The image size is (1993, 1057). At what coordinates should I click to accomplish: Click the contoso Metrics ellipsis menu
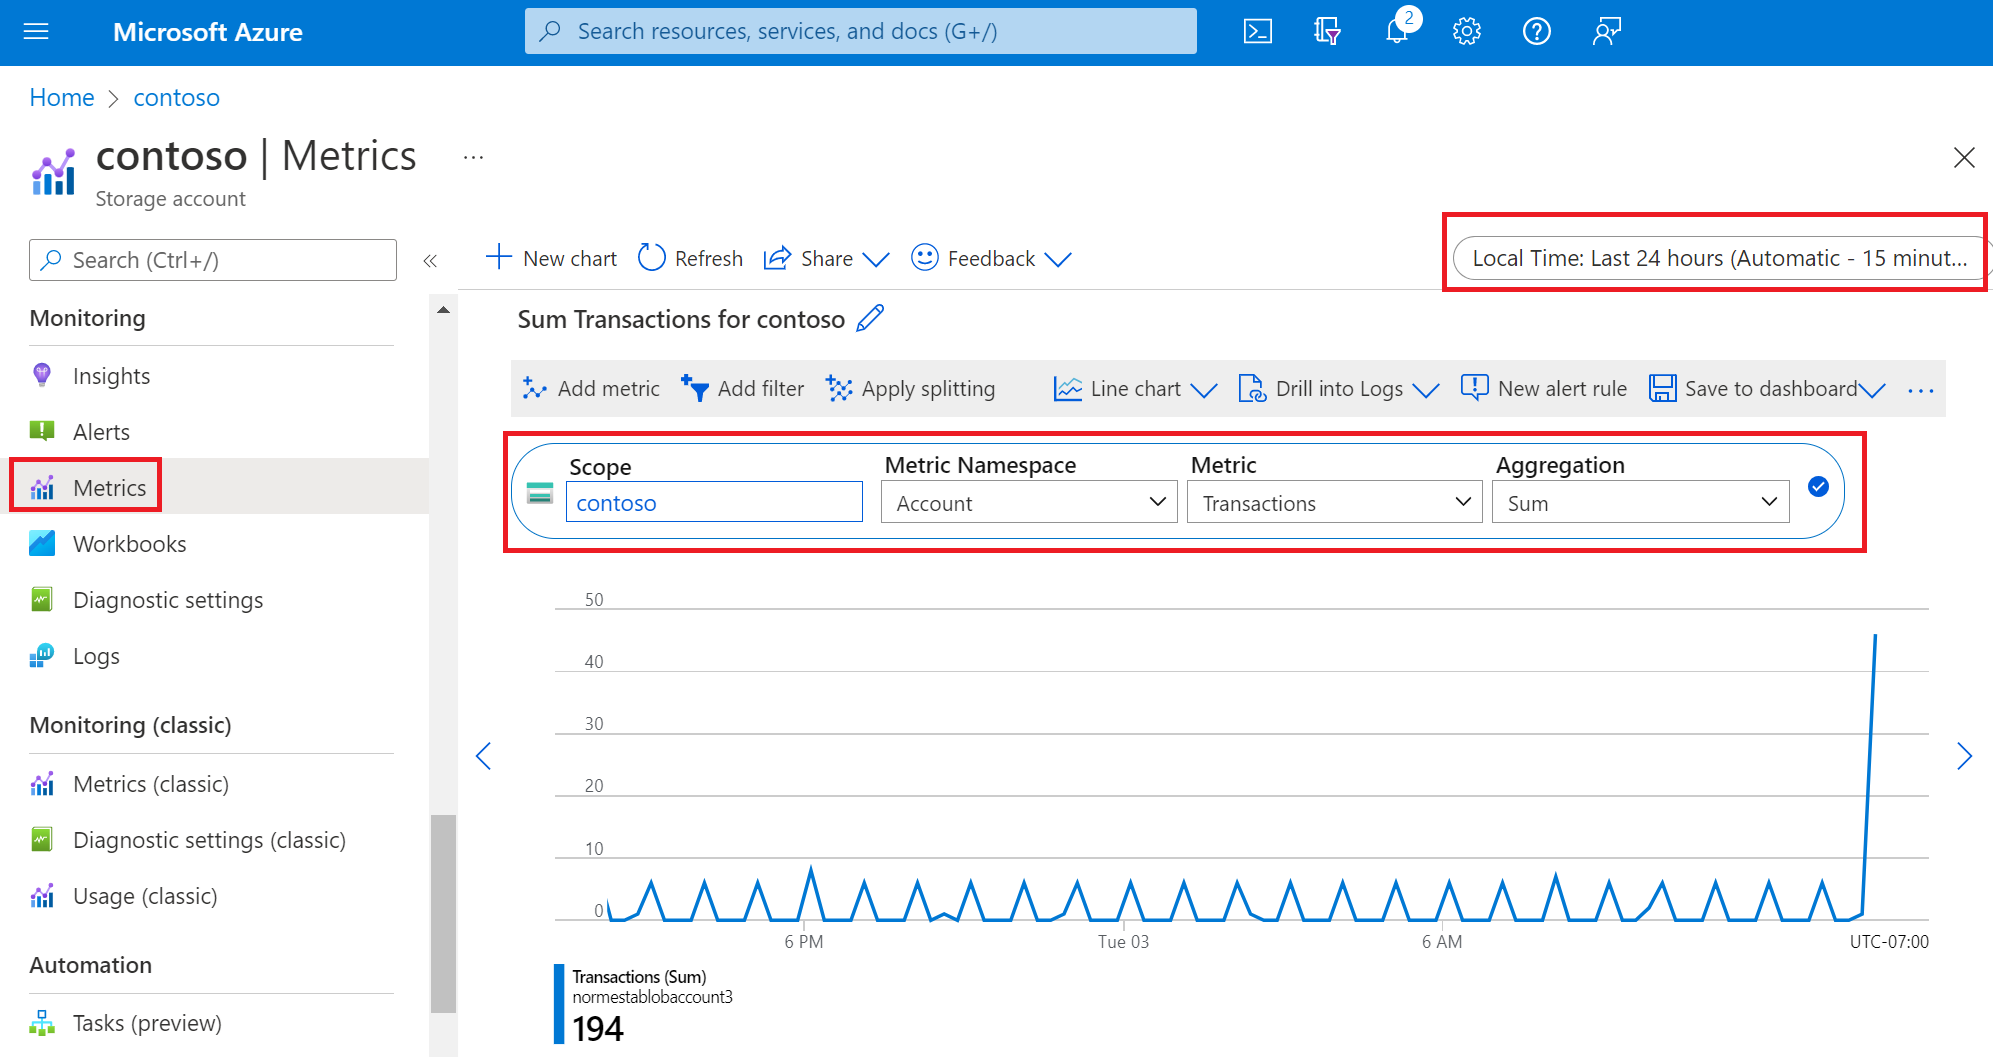click(473, 158)
